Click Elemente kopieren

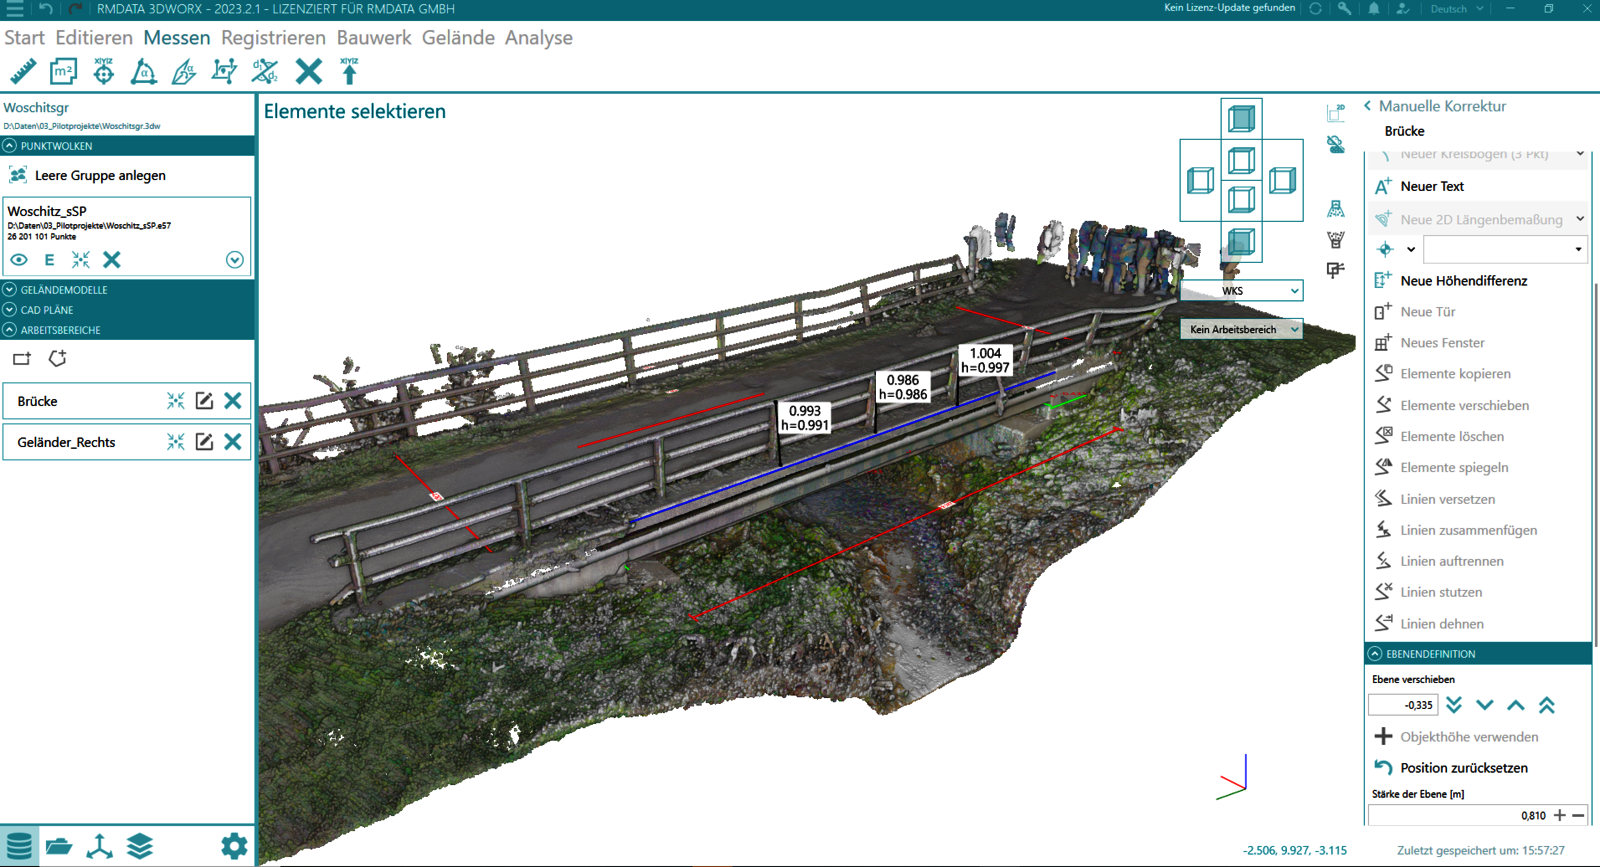click(1456, 374)
